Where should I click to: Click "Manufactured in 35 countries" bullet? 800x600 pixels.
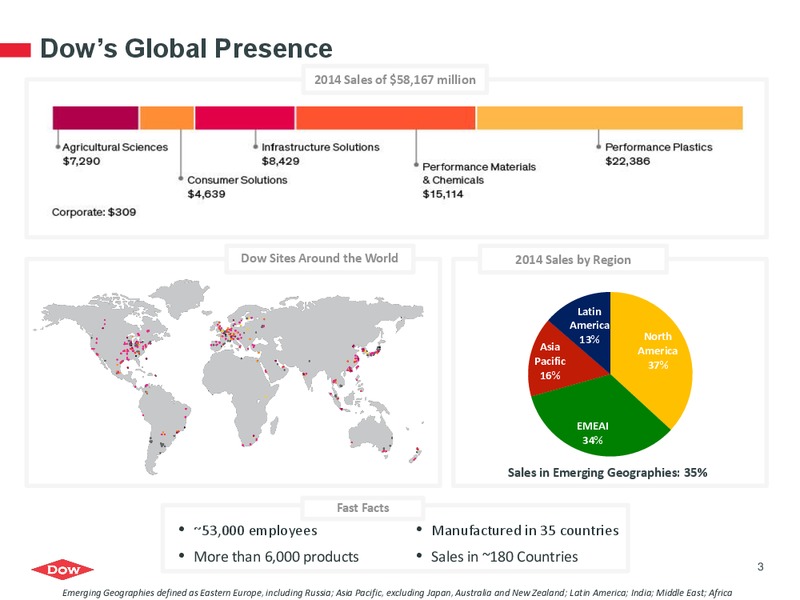tap(525, 531)
